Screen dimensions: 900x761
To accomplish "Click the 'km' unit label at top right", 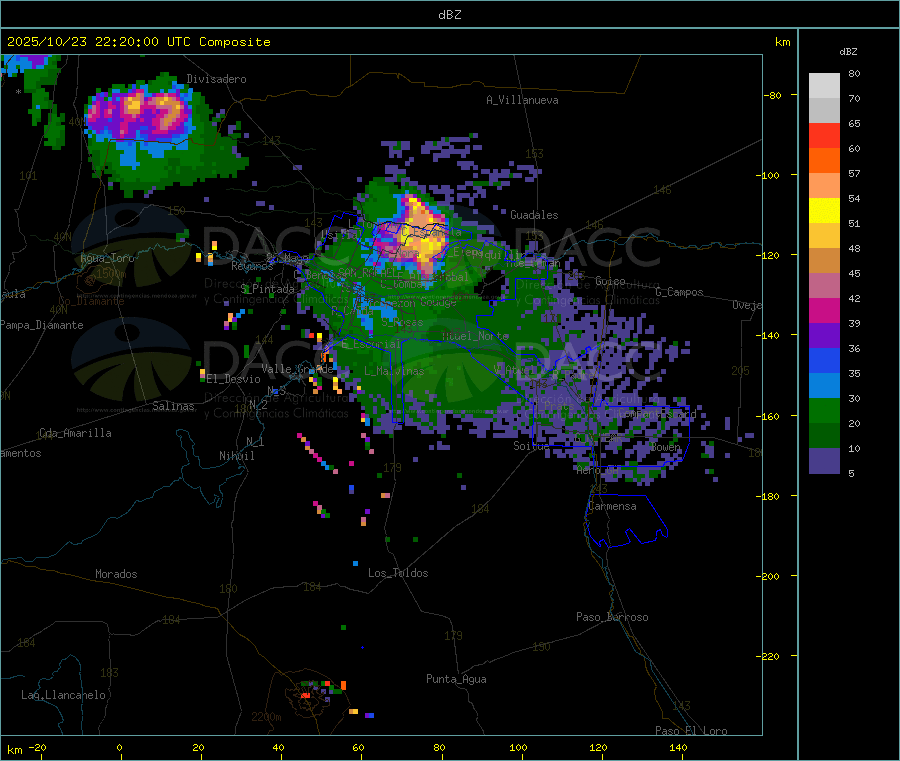I will (783, 41).
